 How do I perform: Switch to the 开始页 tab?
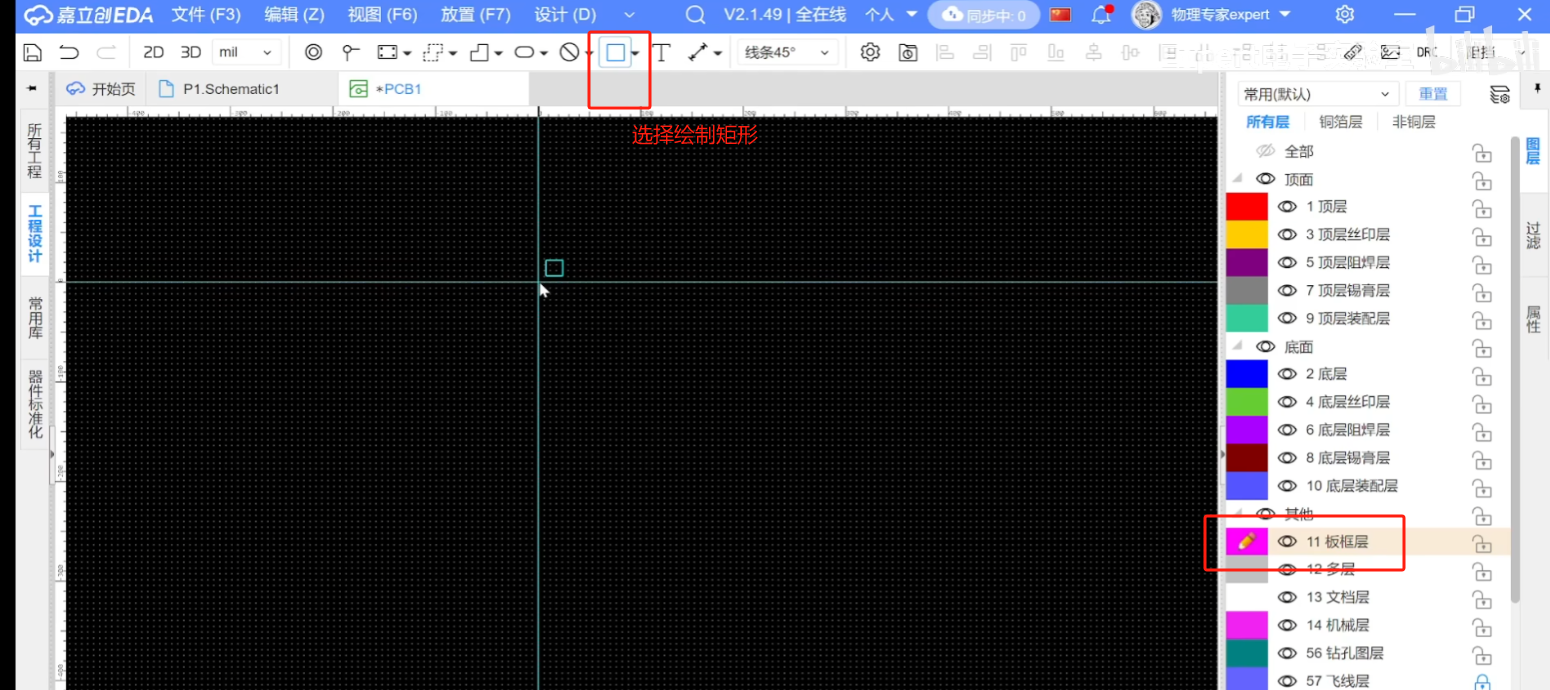[100, 89]
